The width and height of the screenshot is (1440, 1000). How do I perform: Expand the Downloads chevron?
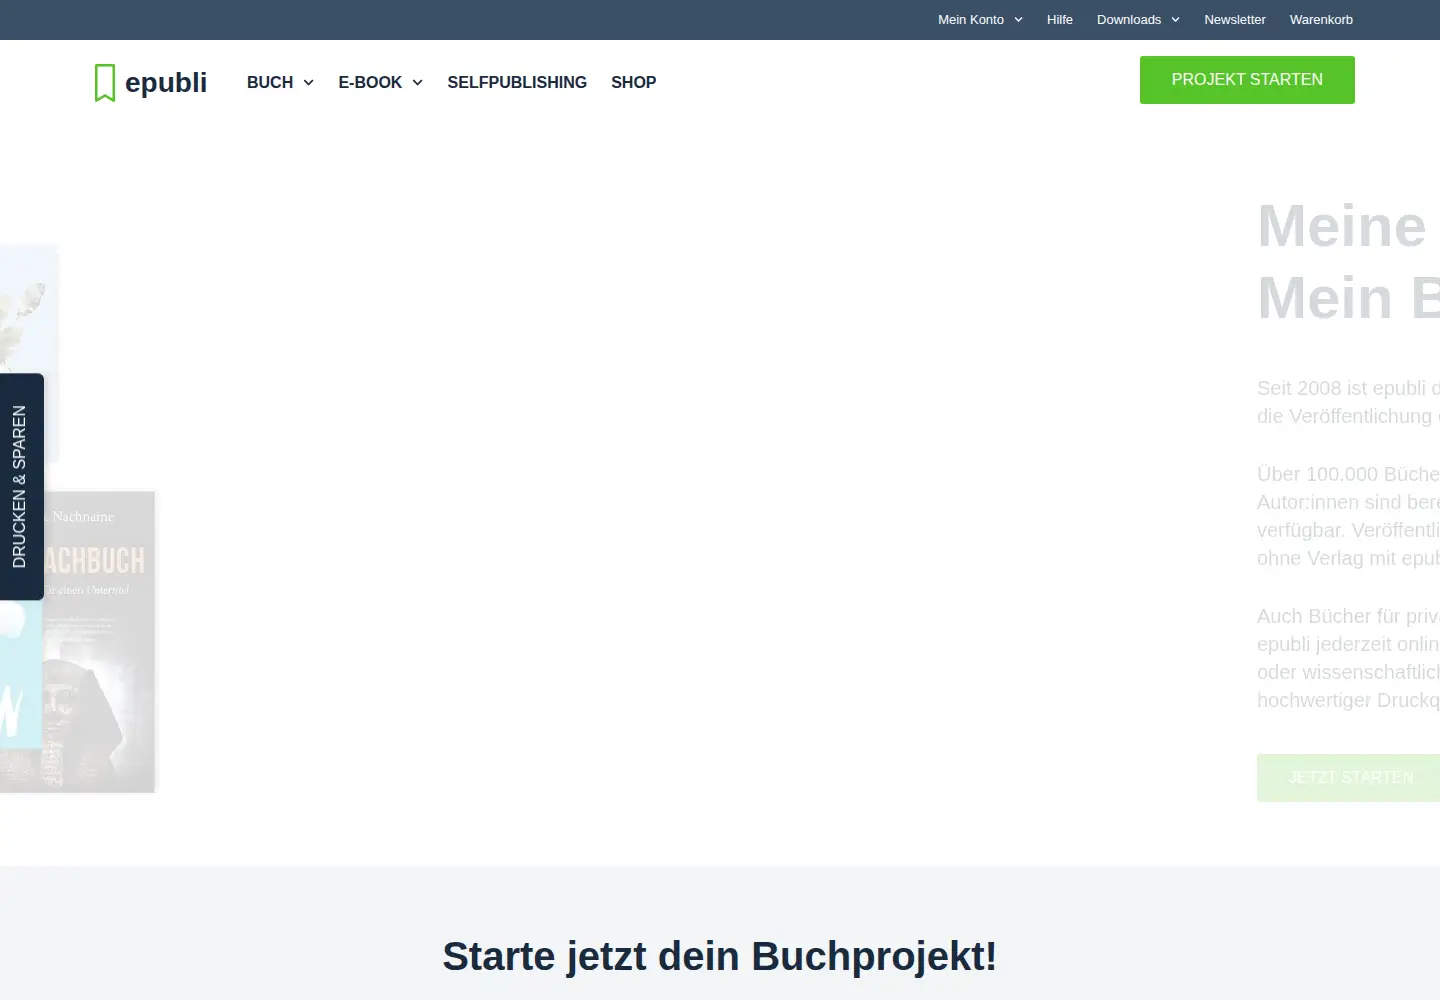point(1176,20)
